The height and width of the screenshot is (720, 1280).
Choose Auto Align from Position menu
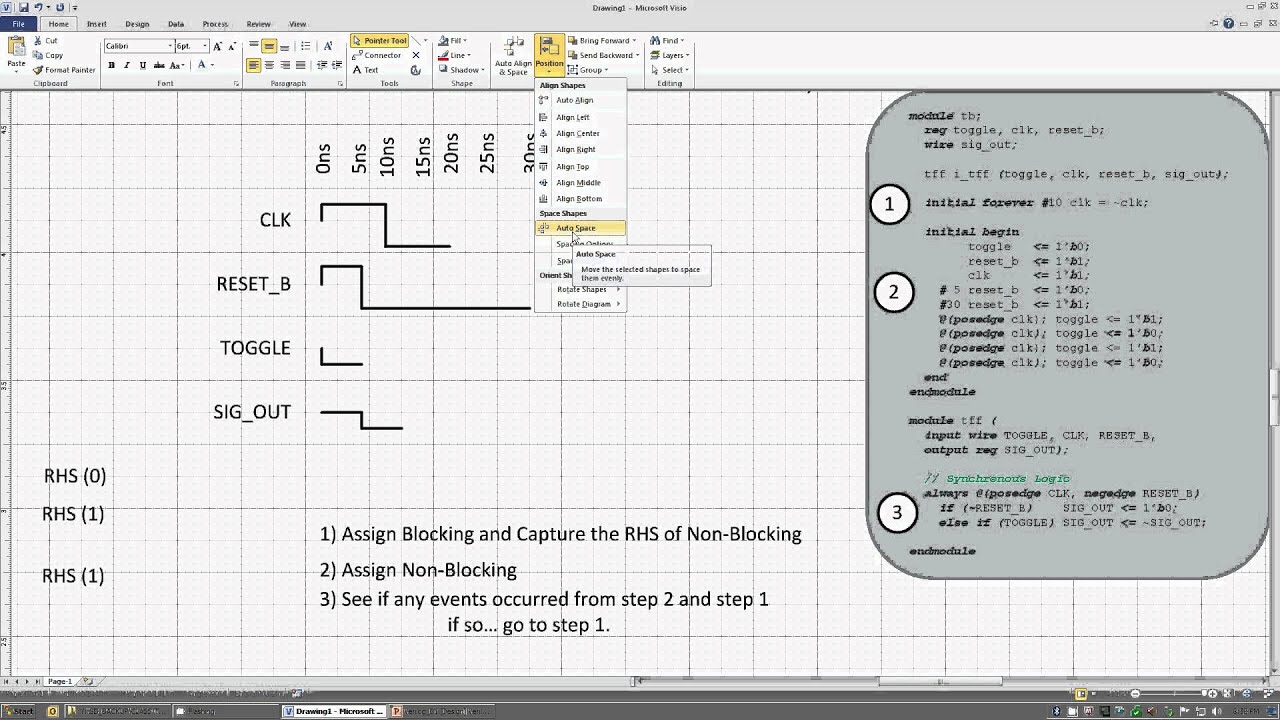[581, 100]
